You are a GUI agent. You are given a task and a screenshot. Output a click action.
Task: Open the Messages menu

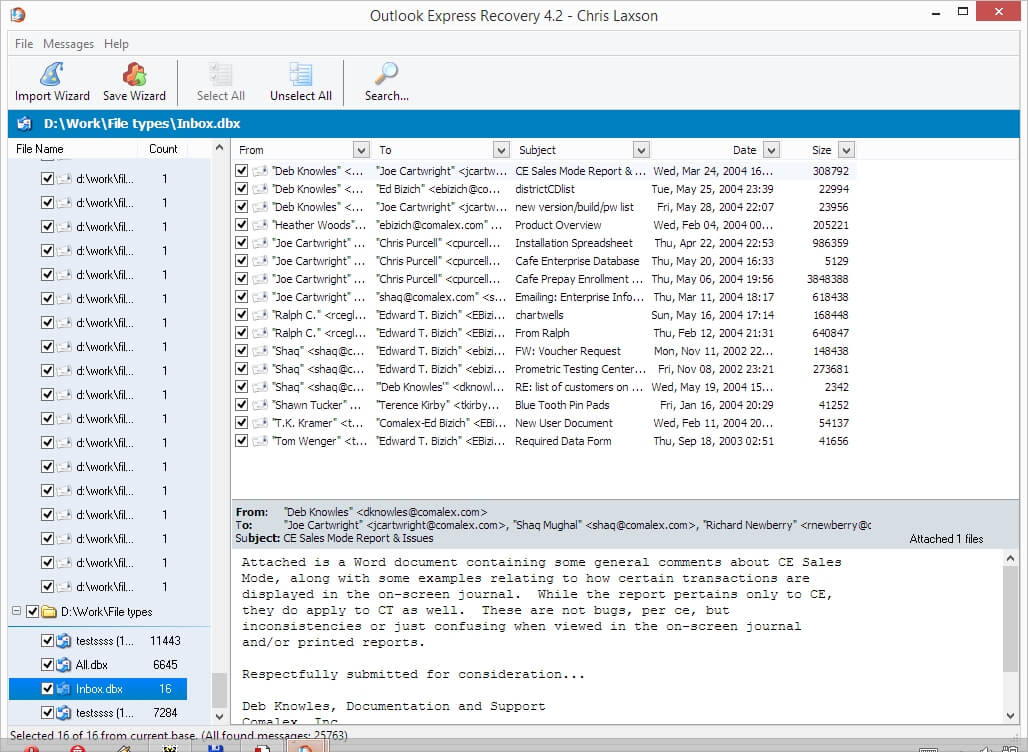[x=68, y=44]
